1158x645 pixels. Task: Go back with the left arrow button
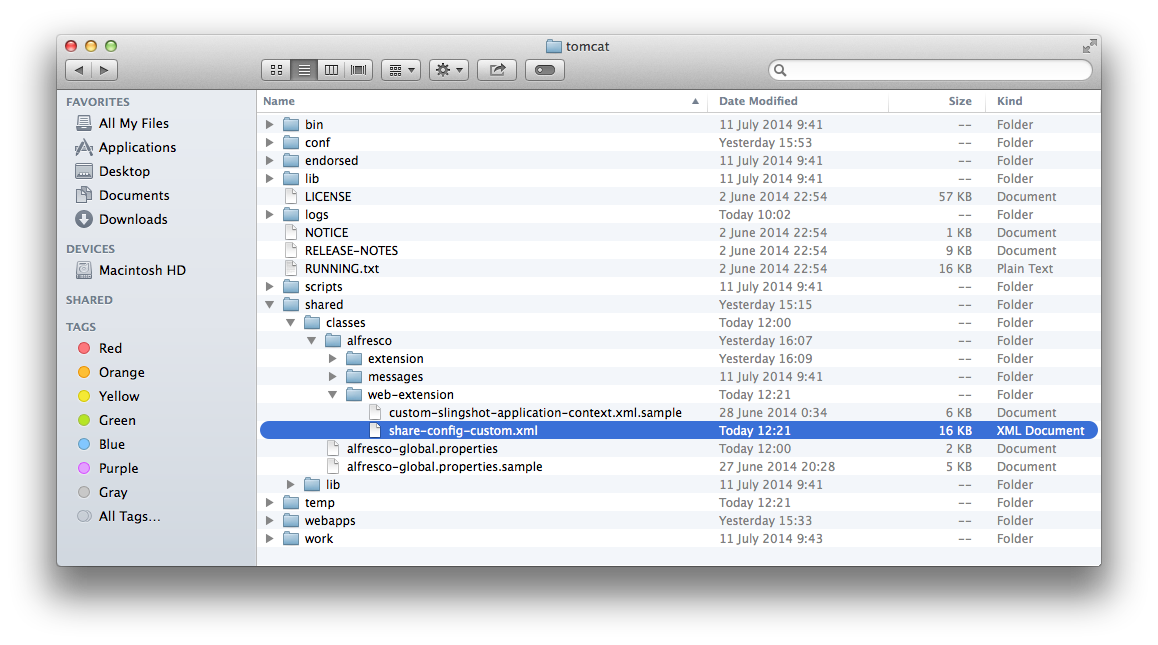click(78, 70)
